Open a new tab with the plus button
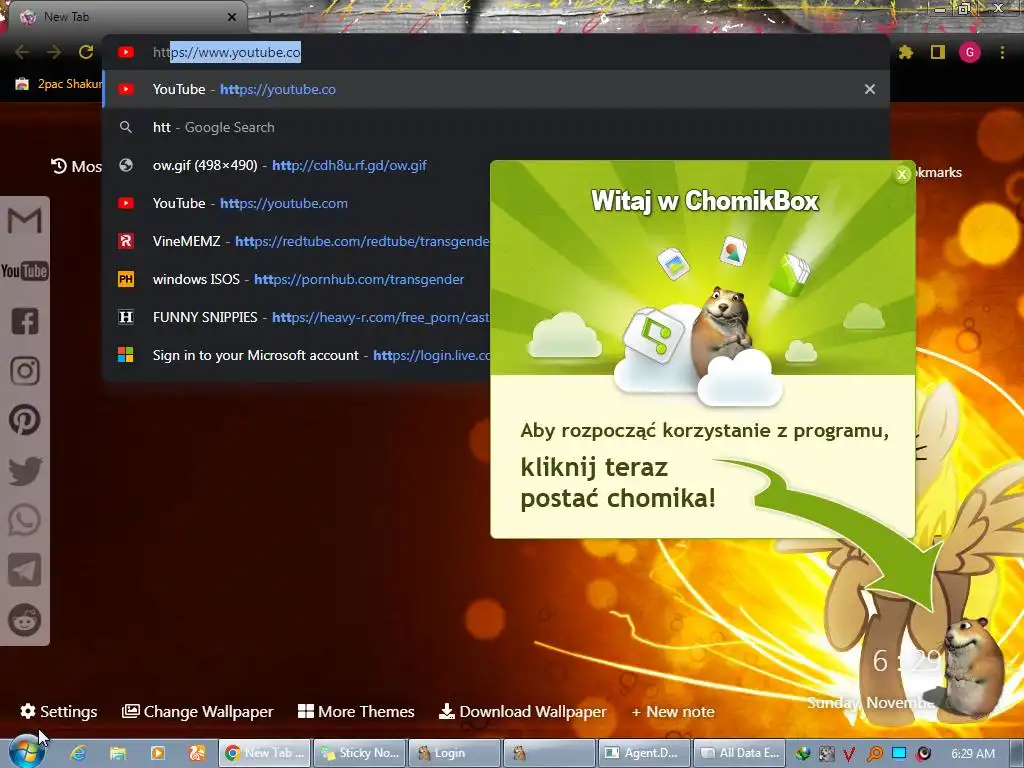 point(269,18)
